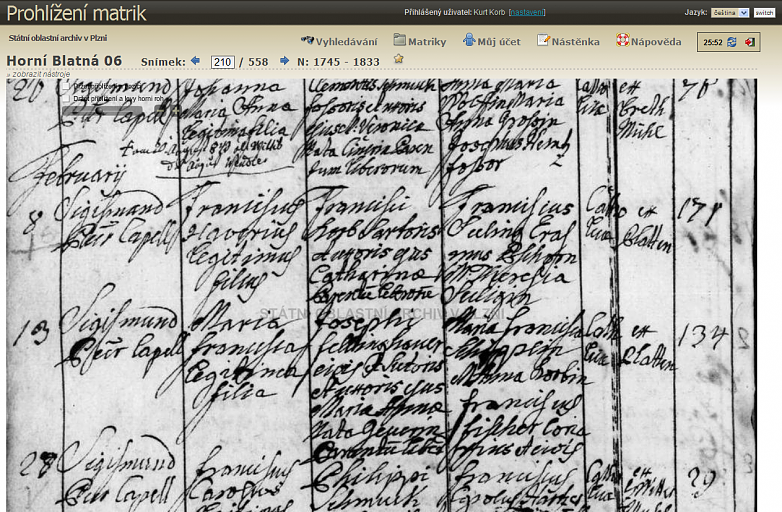Open the Jazyk language dropdown
The image size is (782, 512).
pyautogui.click(x=729, y=12)
